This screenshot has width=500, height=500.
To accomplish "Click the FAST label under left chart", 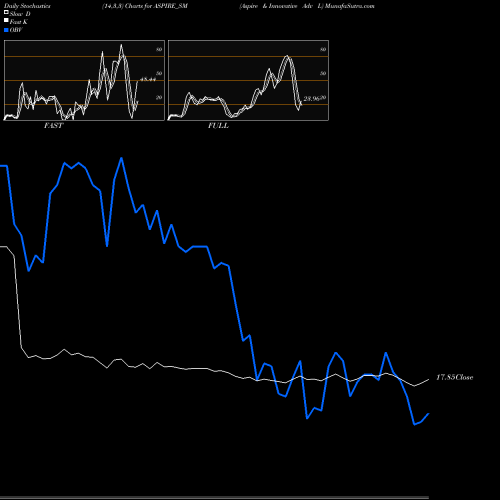I will (53, 126).
